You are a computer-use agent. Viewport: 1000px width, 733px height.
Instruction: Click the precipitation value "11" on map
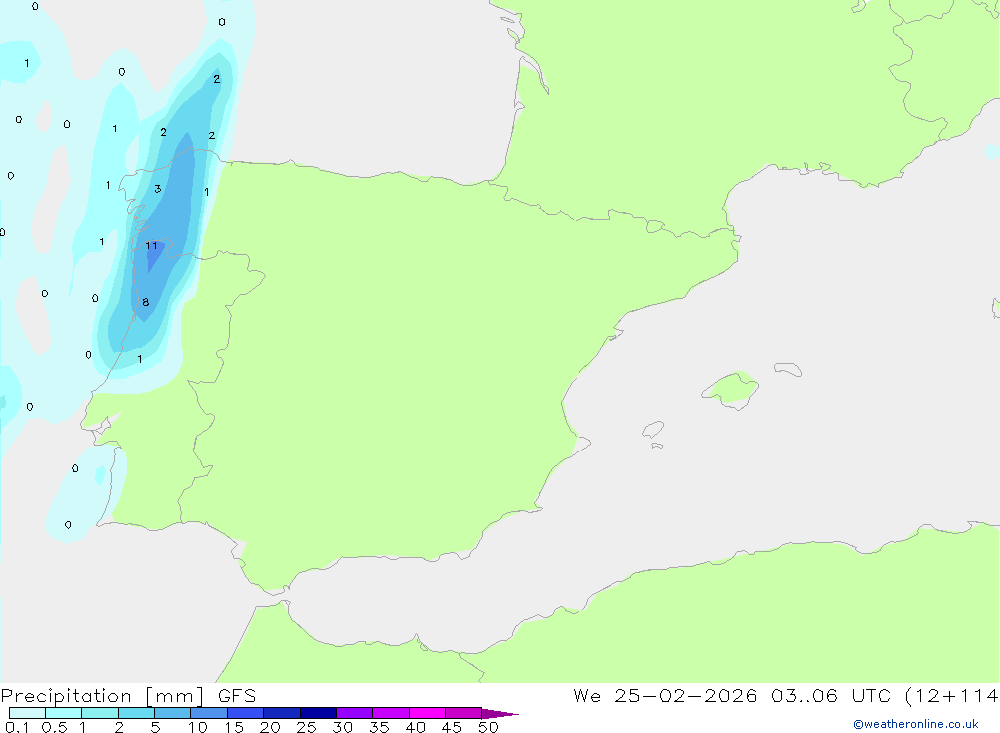(151, 246)
